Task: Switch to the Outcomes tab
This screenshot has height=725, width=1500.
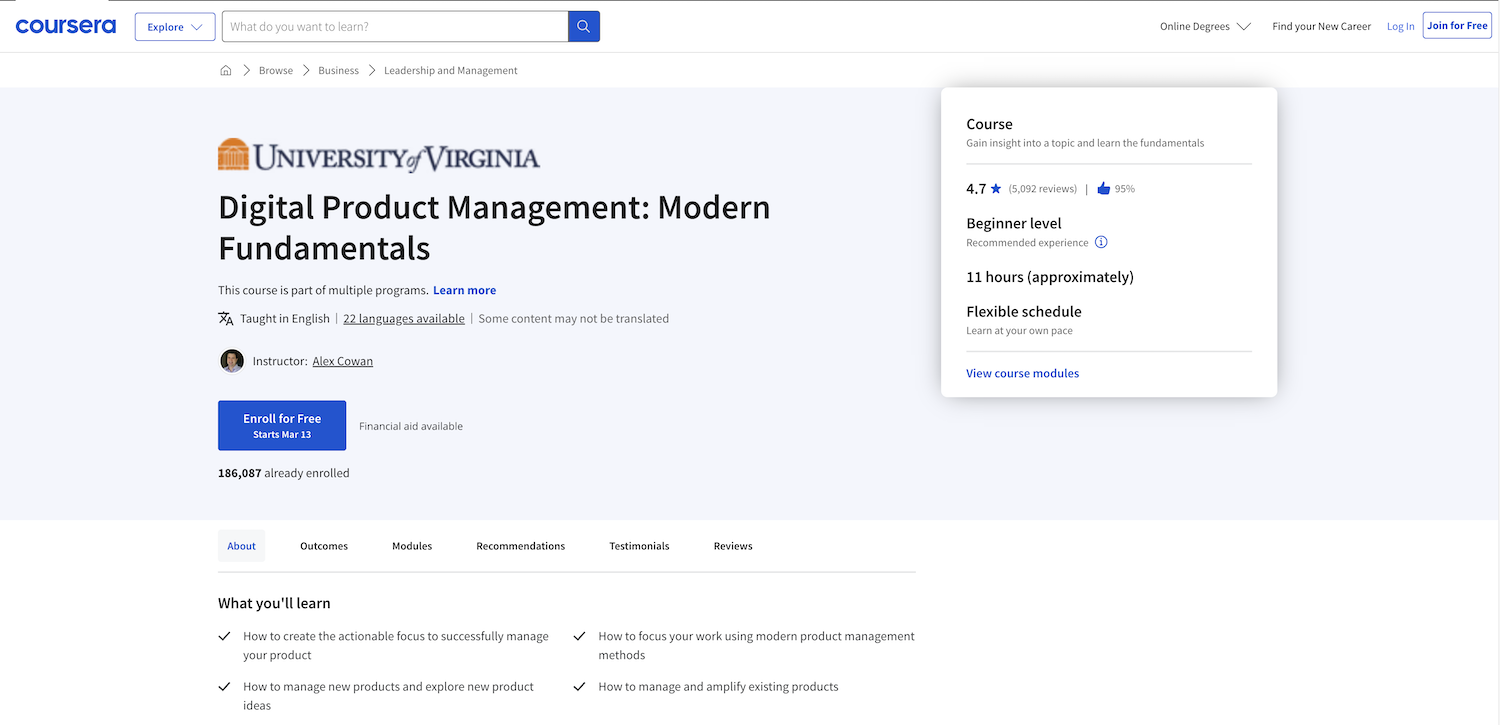Action: [324, 546]
